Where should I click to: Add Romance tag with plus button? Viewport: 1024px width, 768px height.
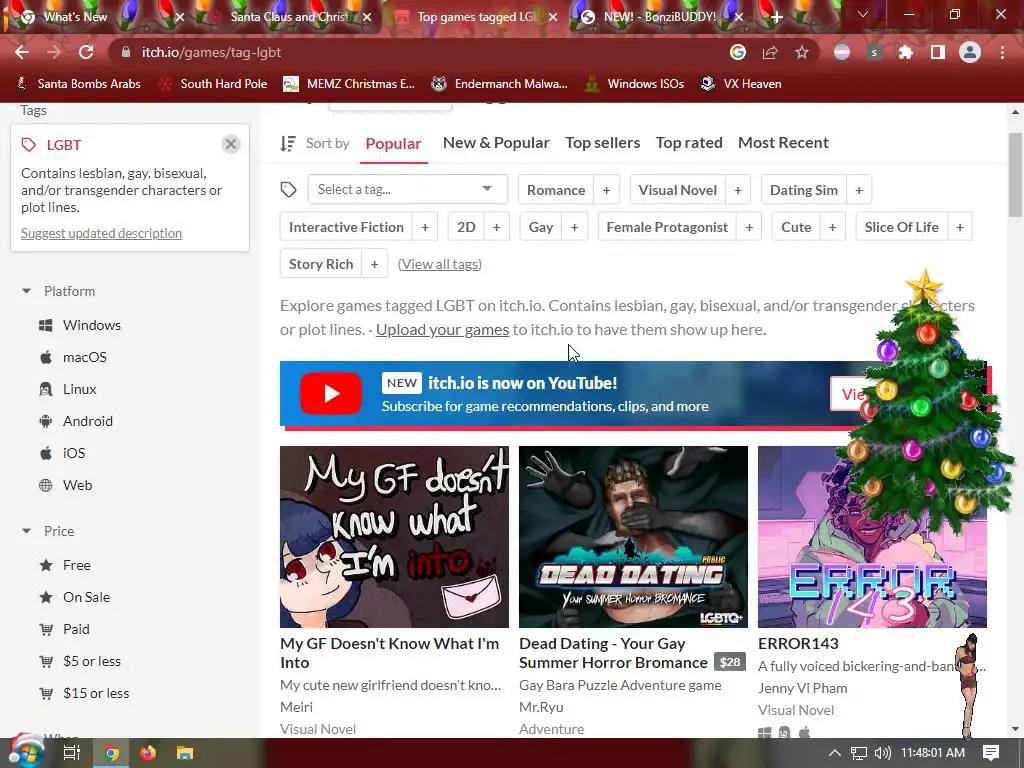coord(606,190)
